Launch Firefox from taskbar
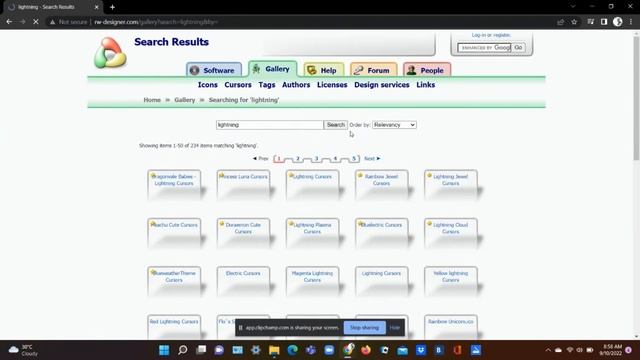Screen dimensions: 640x360 (366, 350)
